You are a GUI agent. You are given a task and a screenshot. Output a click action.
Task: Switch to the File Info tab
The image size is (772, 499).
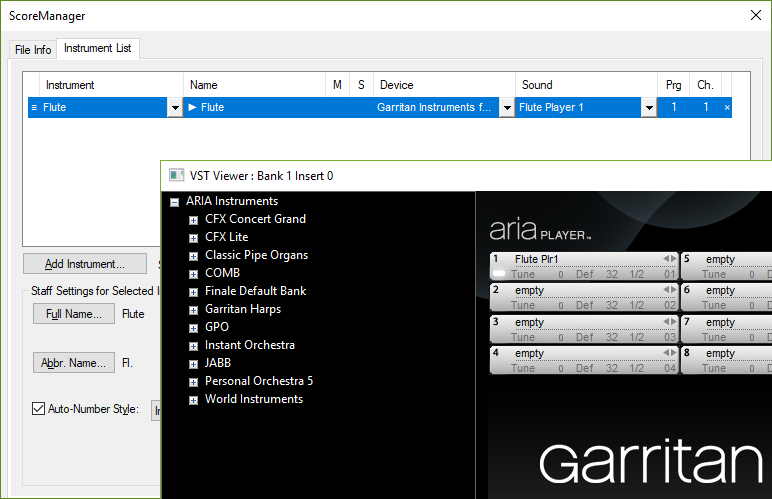click(x=32, y=50)
